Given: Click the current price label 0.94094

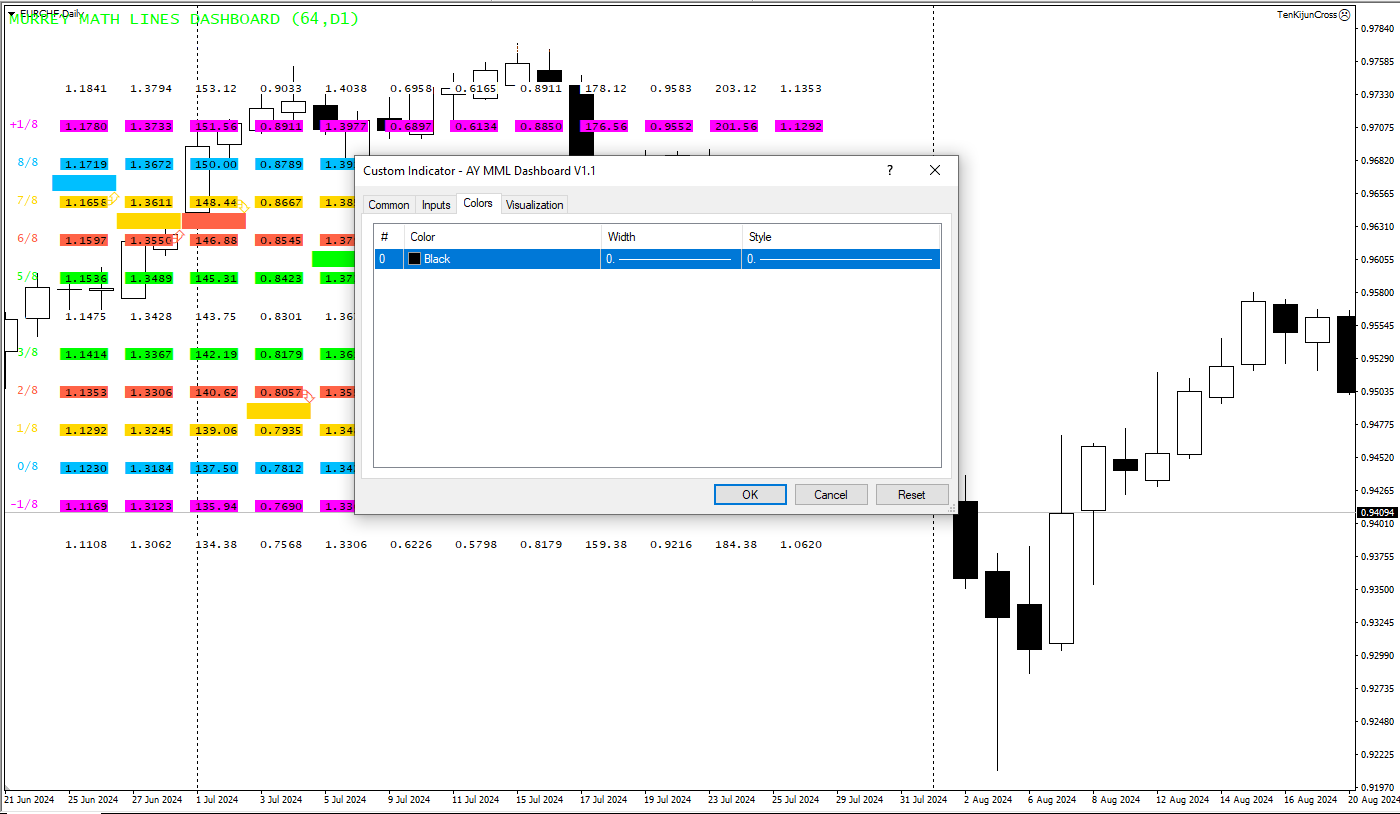Looking at the screenshot, I should point(1376,513).
